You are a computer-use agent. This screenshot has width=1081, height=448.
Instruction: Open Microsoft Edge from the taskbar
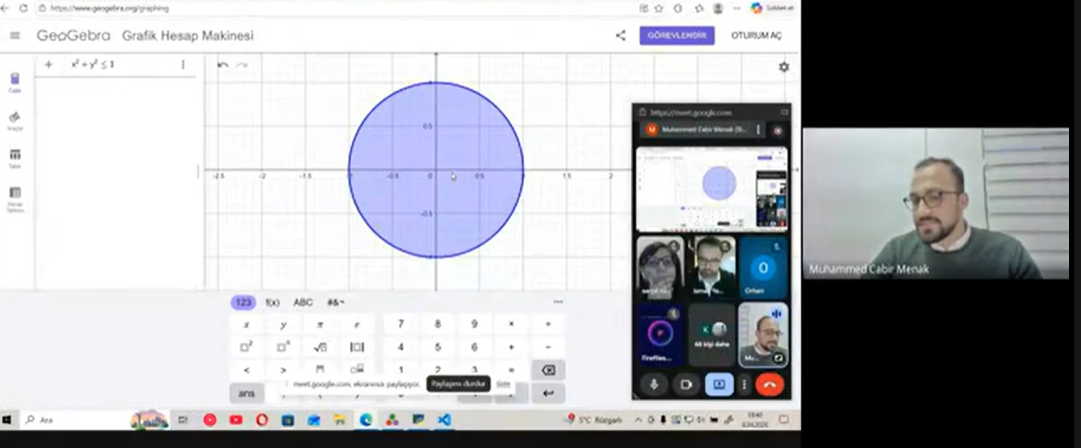tap(366, 420)
